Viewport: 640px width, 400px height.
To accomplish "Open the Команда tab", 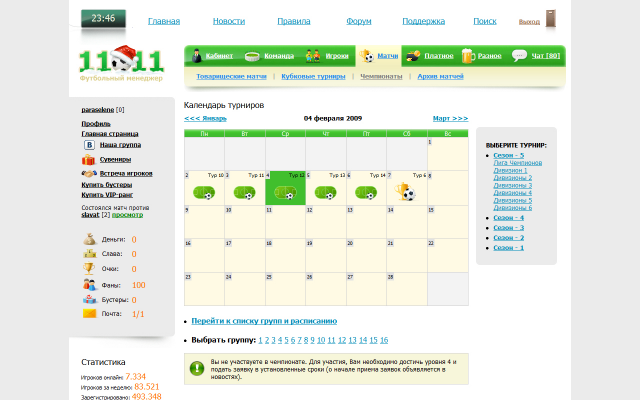I will pyautogui.click(x=279, y=56).
